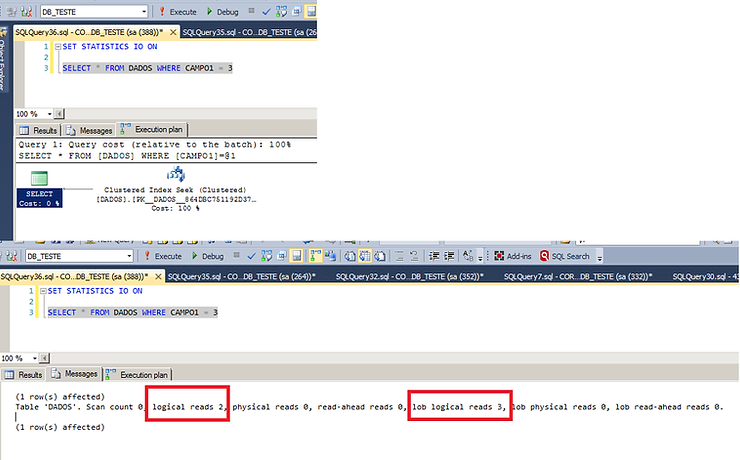This screenshot has width=740, height=460.
Task: Click Uncomment Selected Lines icon
Action: tap(414, 256)
